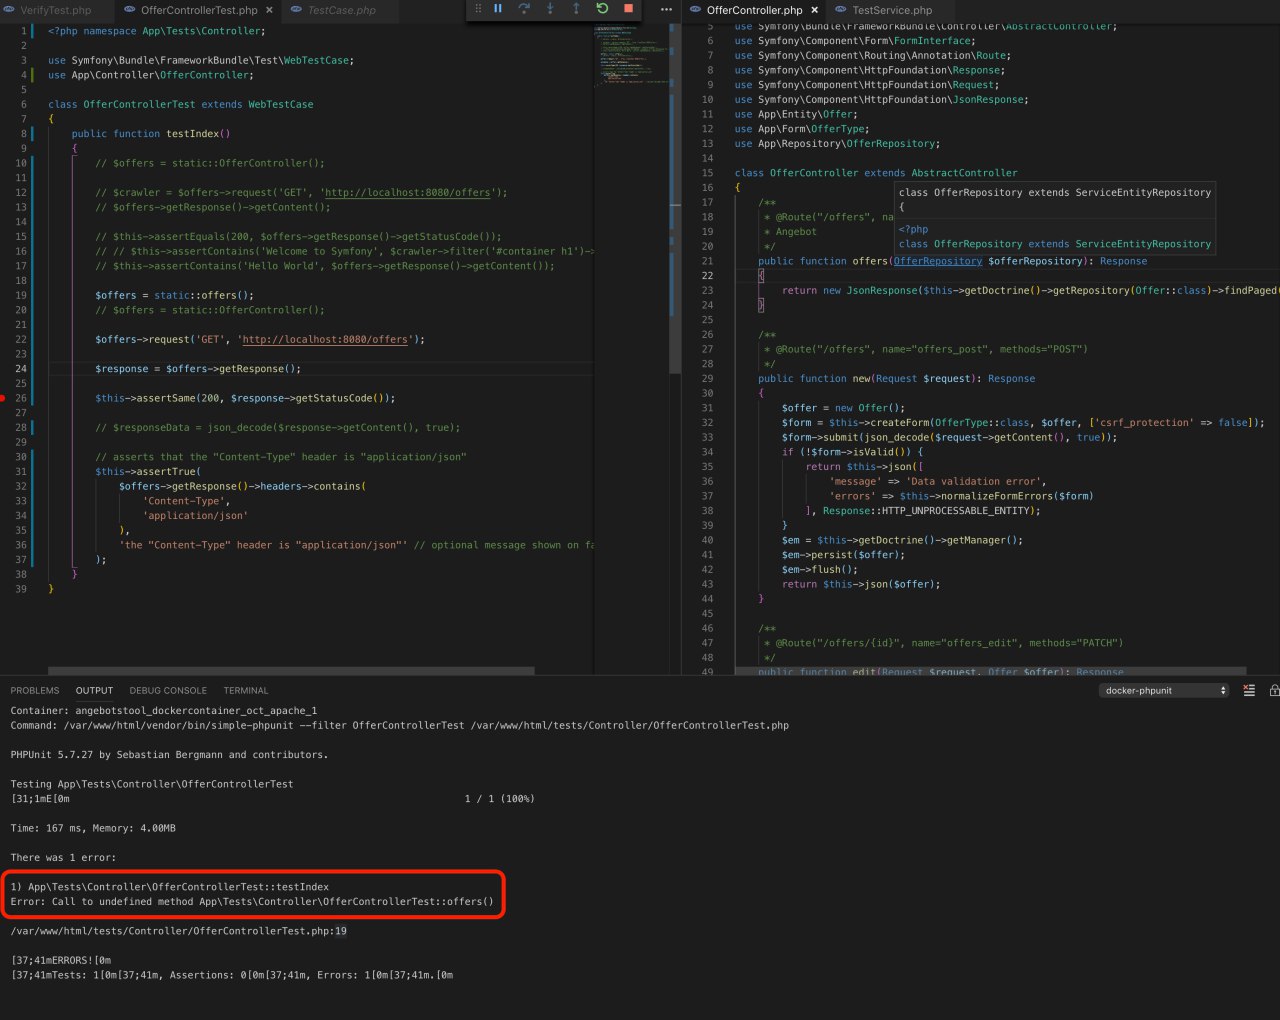Click 'class OfferControllerTest extends WebTestCase' line
This screenshot has width=1280, height=1020.
point(181,104)
